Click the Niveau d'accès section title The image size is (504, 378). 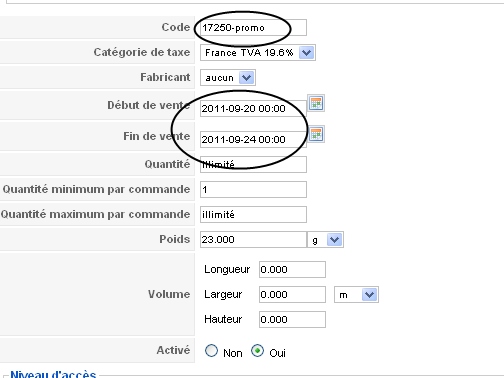(x=53, y=374)
